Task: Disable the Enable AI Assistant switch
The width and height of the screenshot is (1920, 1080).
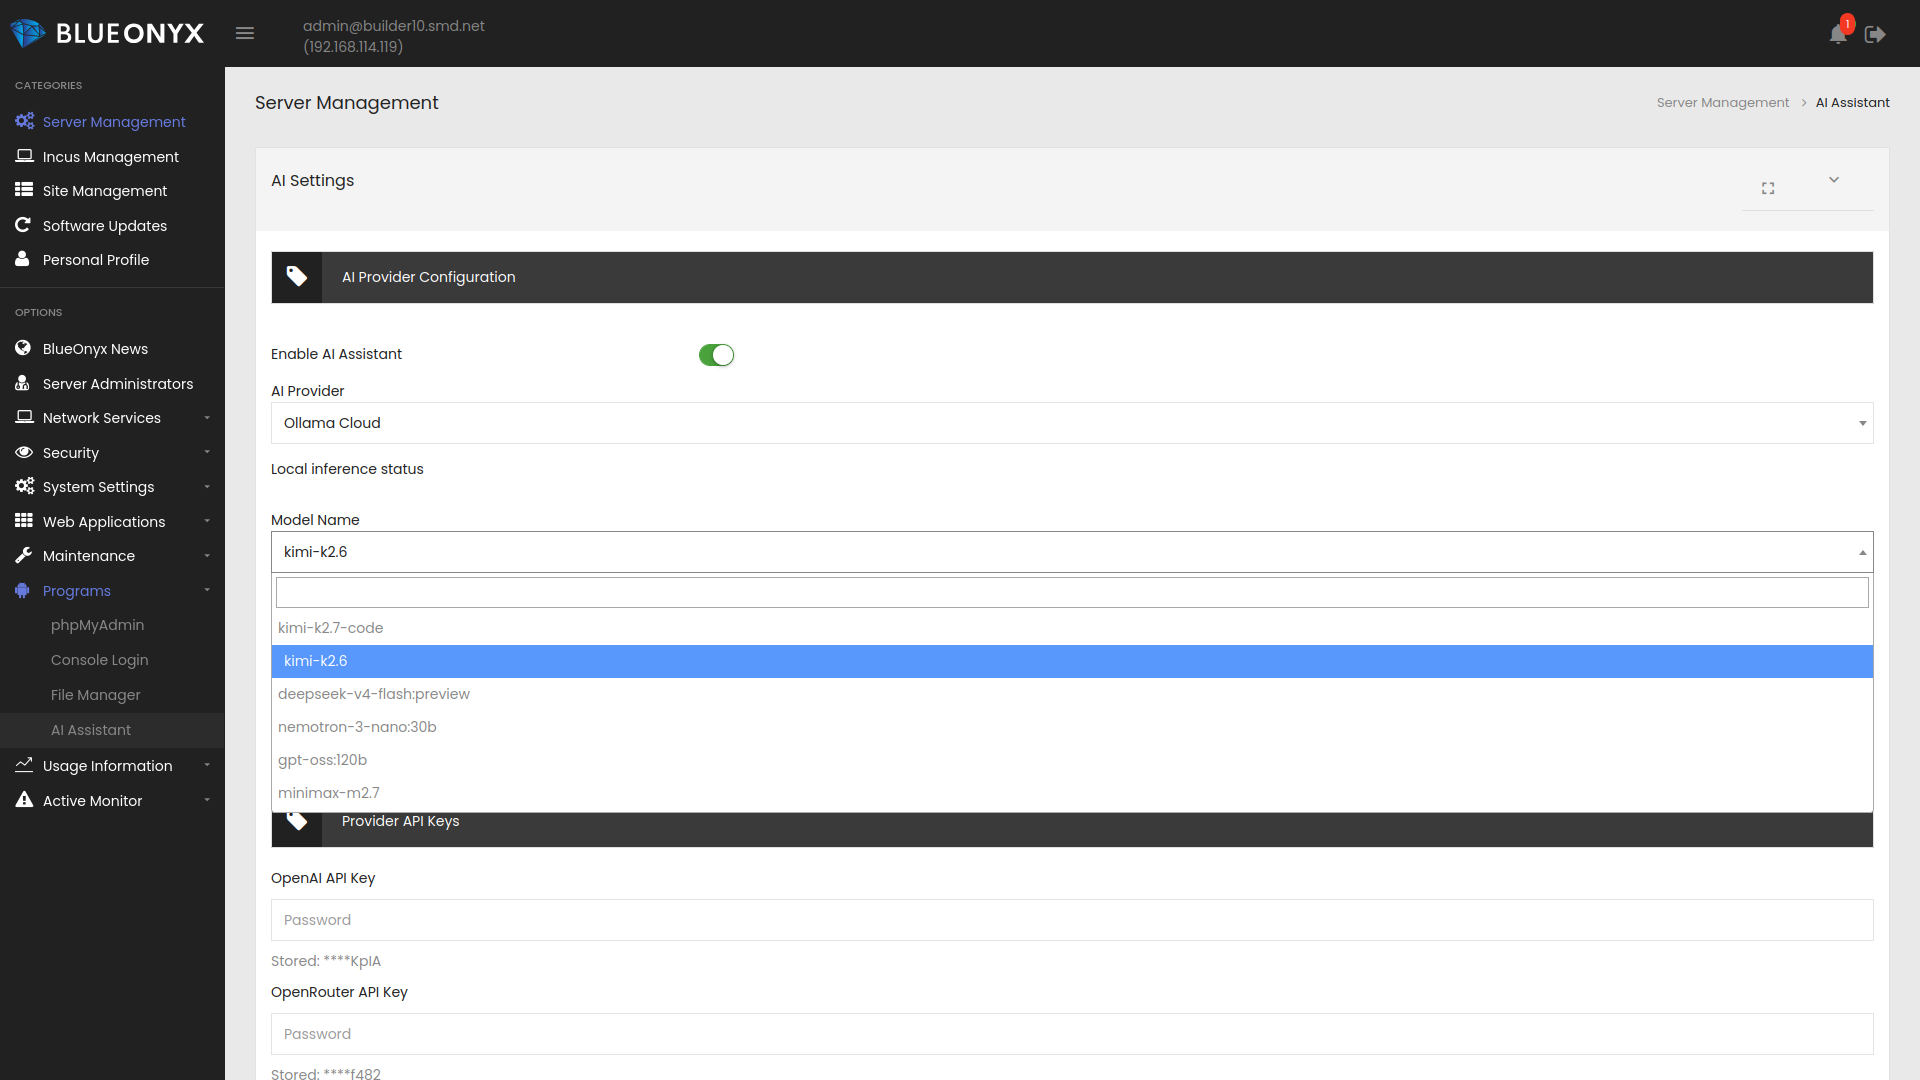Action: pyautogui.click(x=716, y=355)
